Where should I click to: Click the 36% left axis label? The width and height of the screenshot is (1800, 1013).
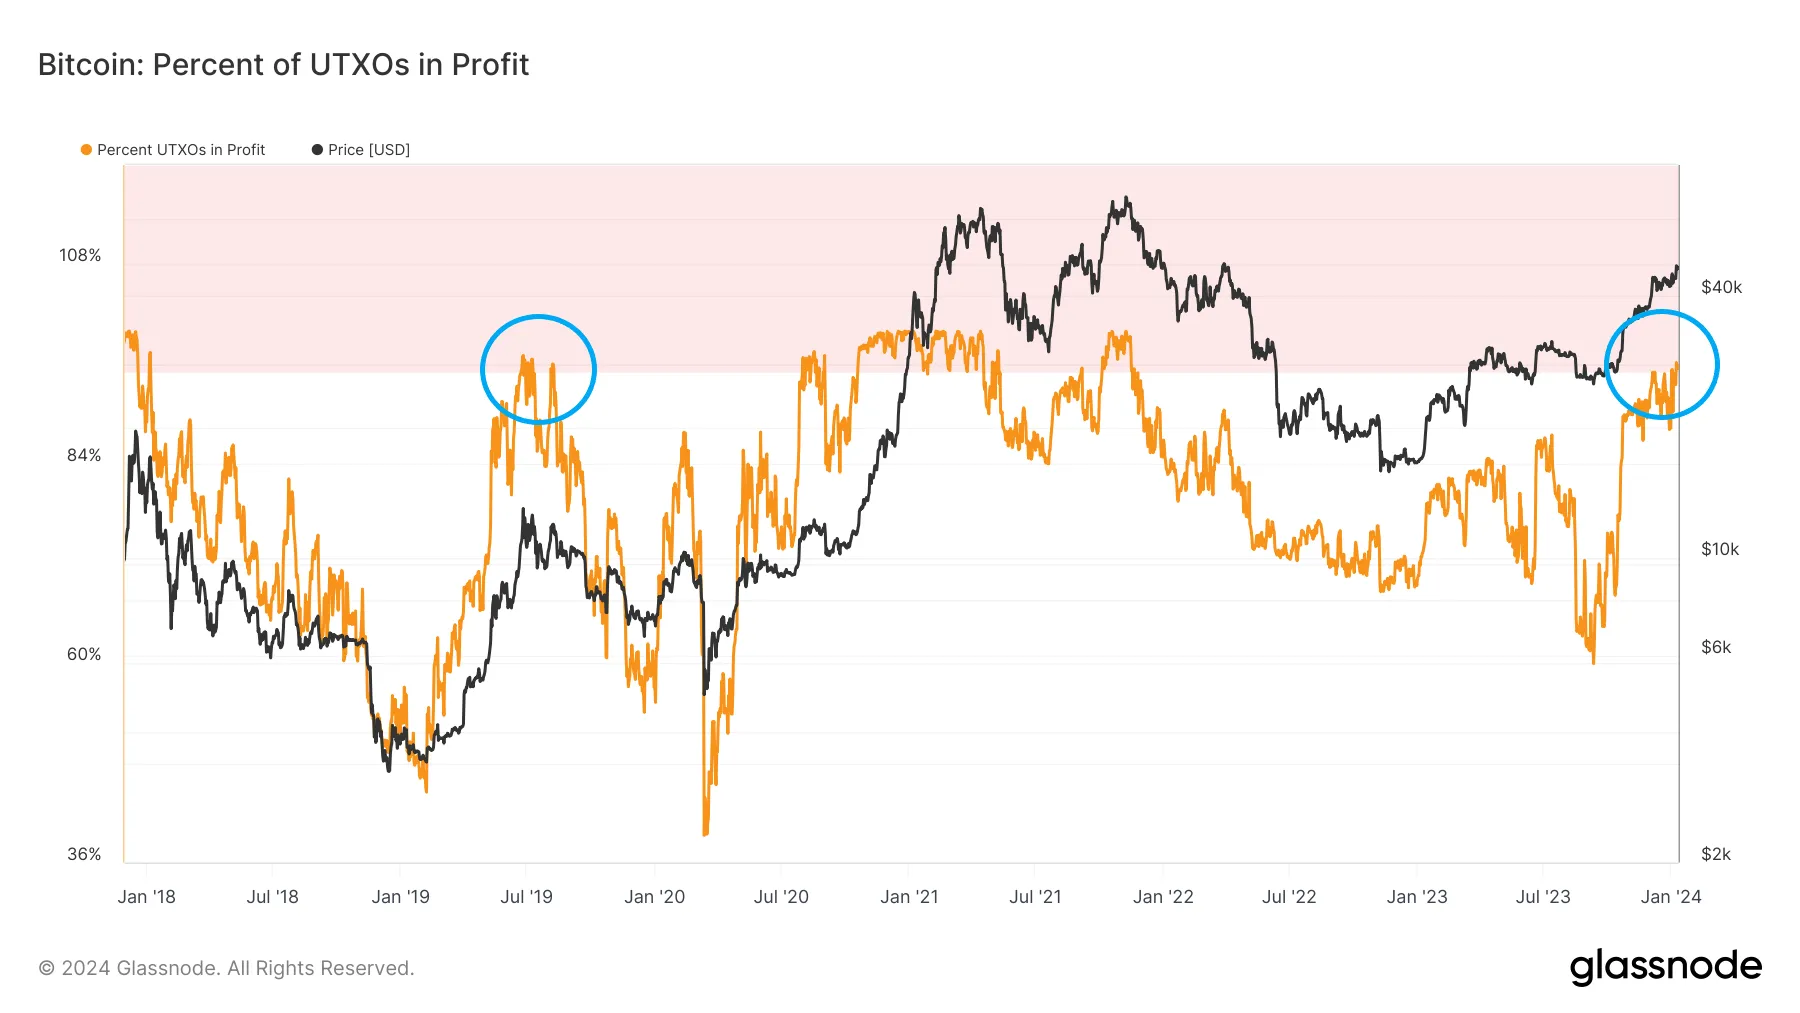(x=84, y=854)
